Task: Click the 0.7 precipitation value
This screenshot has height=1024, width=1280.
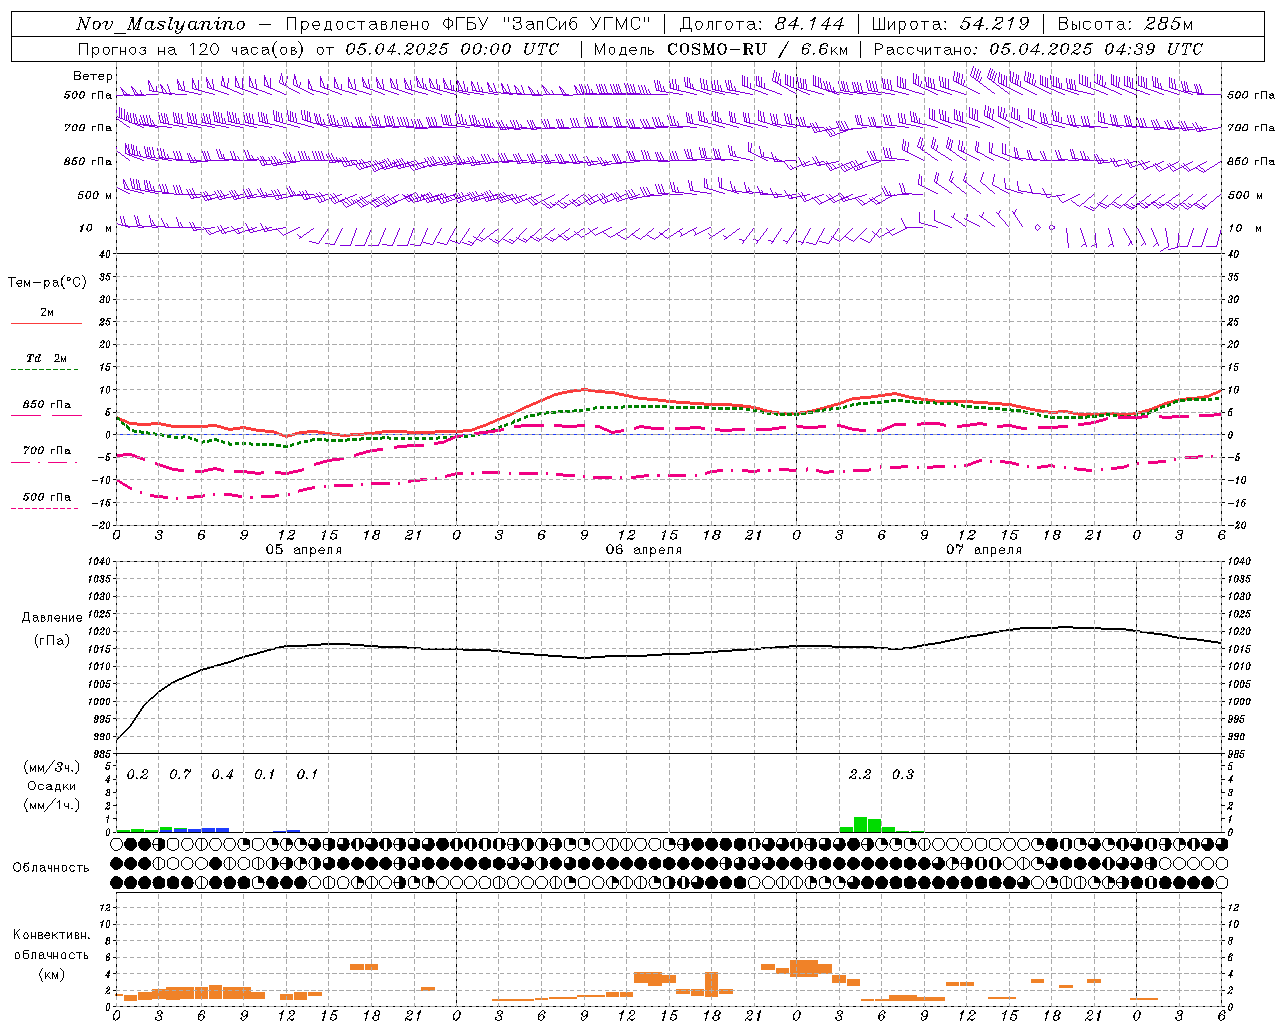Action: [x=180, y=774]
